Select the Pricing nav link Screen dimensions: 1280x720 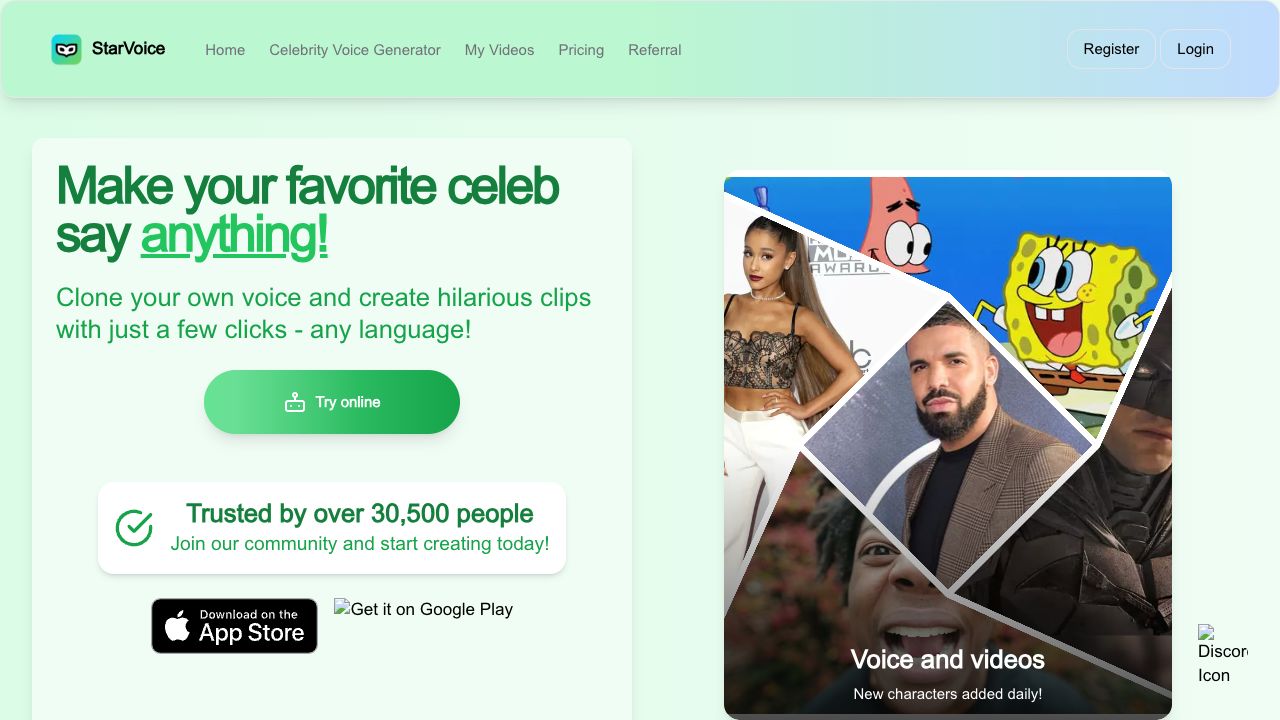(581, 50)
